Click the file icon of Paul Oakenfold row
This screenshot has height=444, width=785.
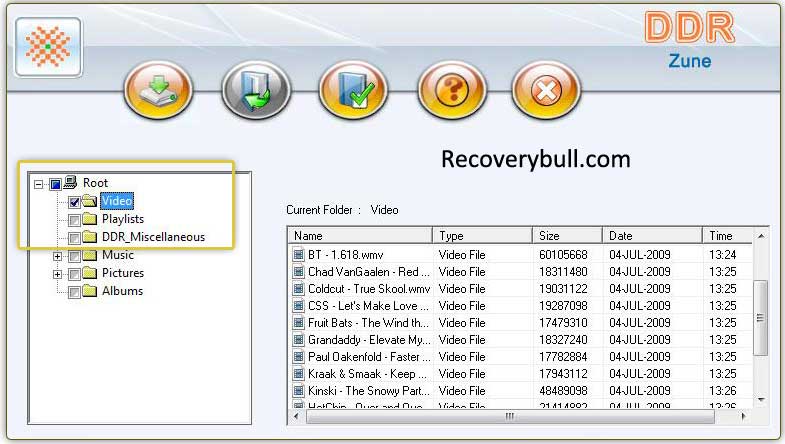point(298,357)
